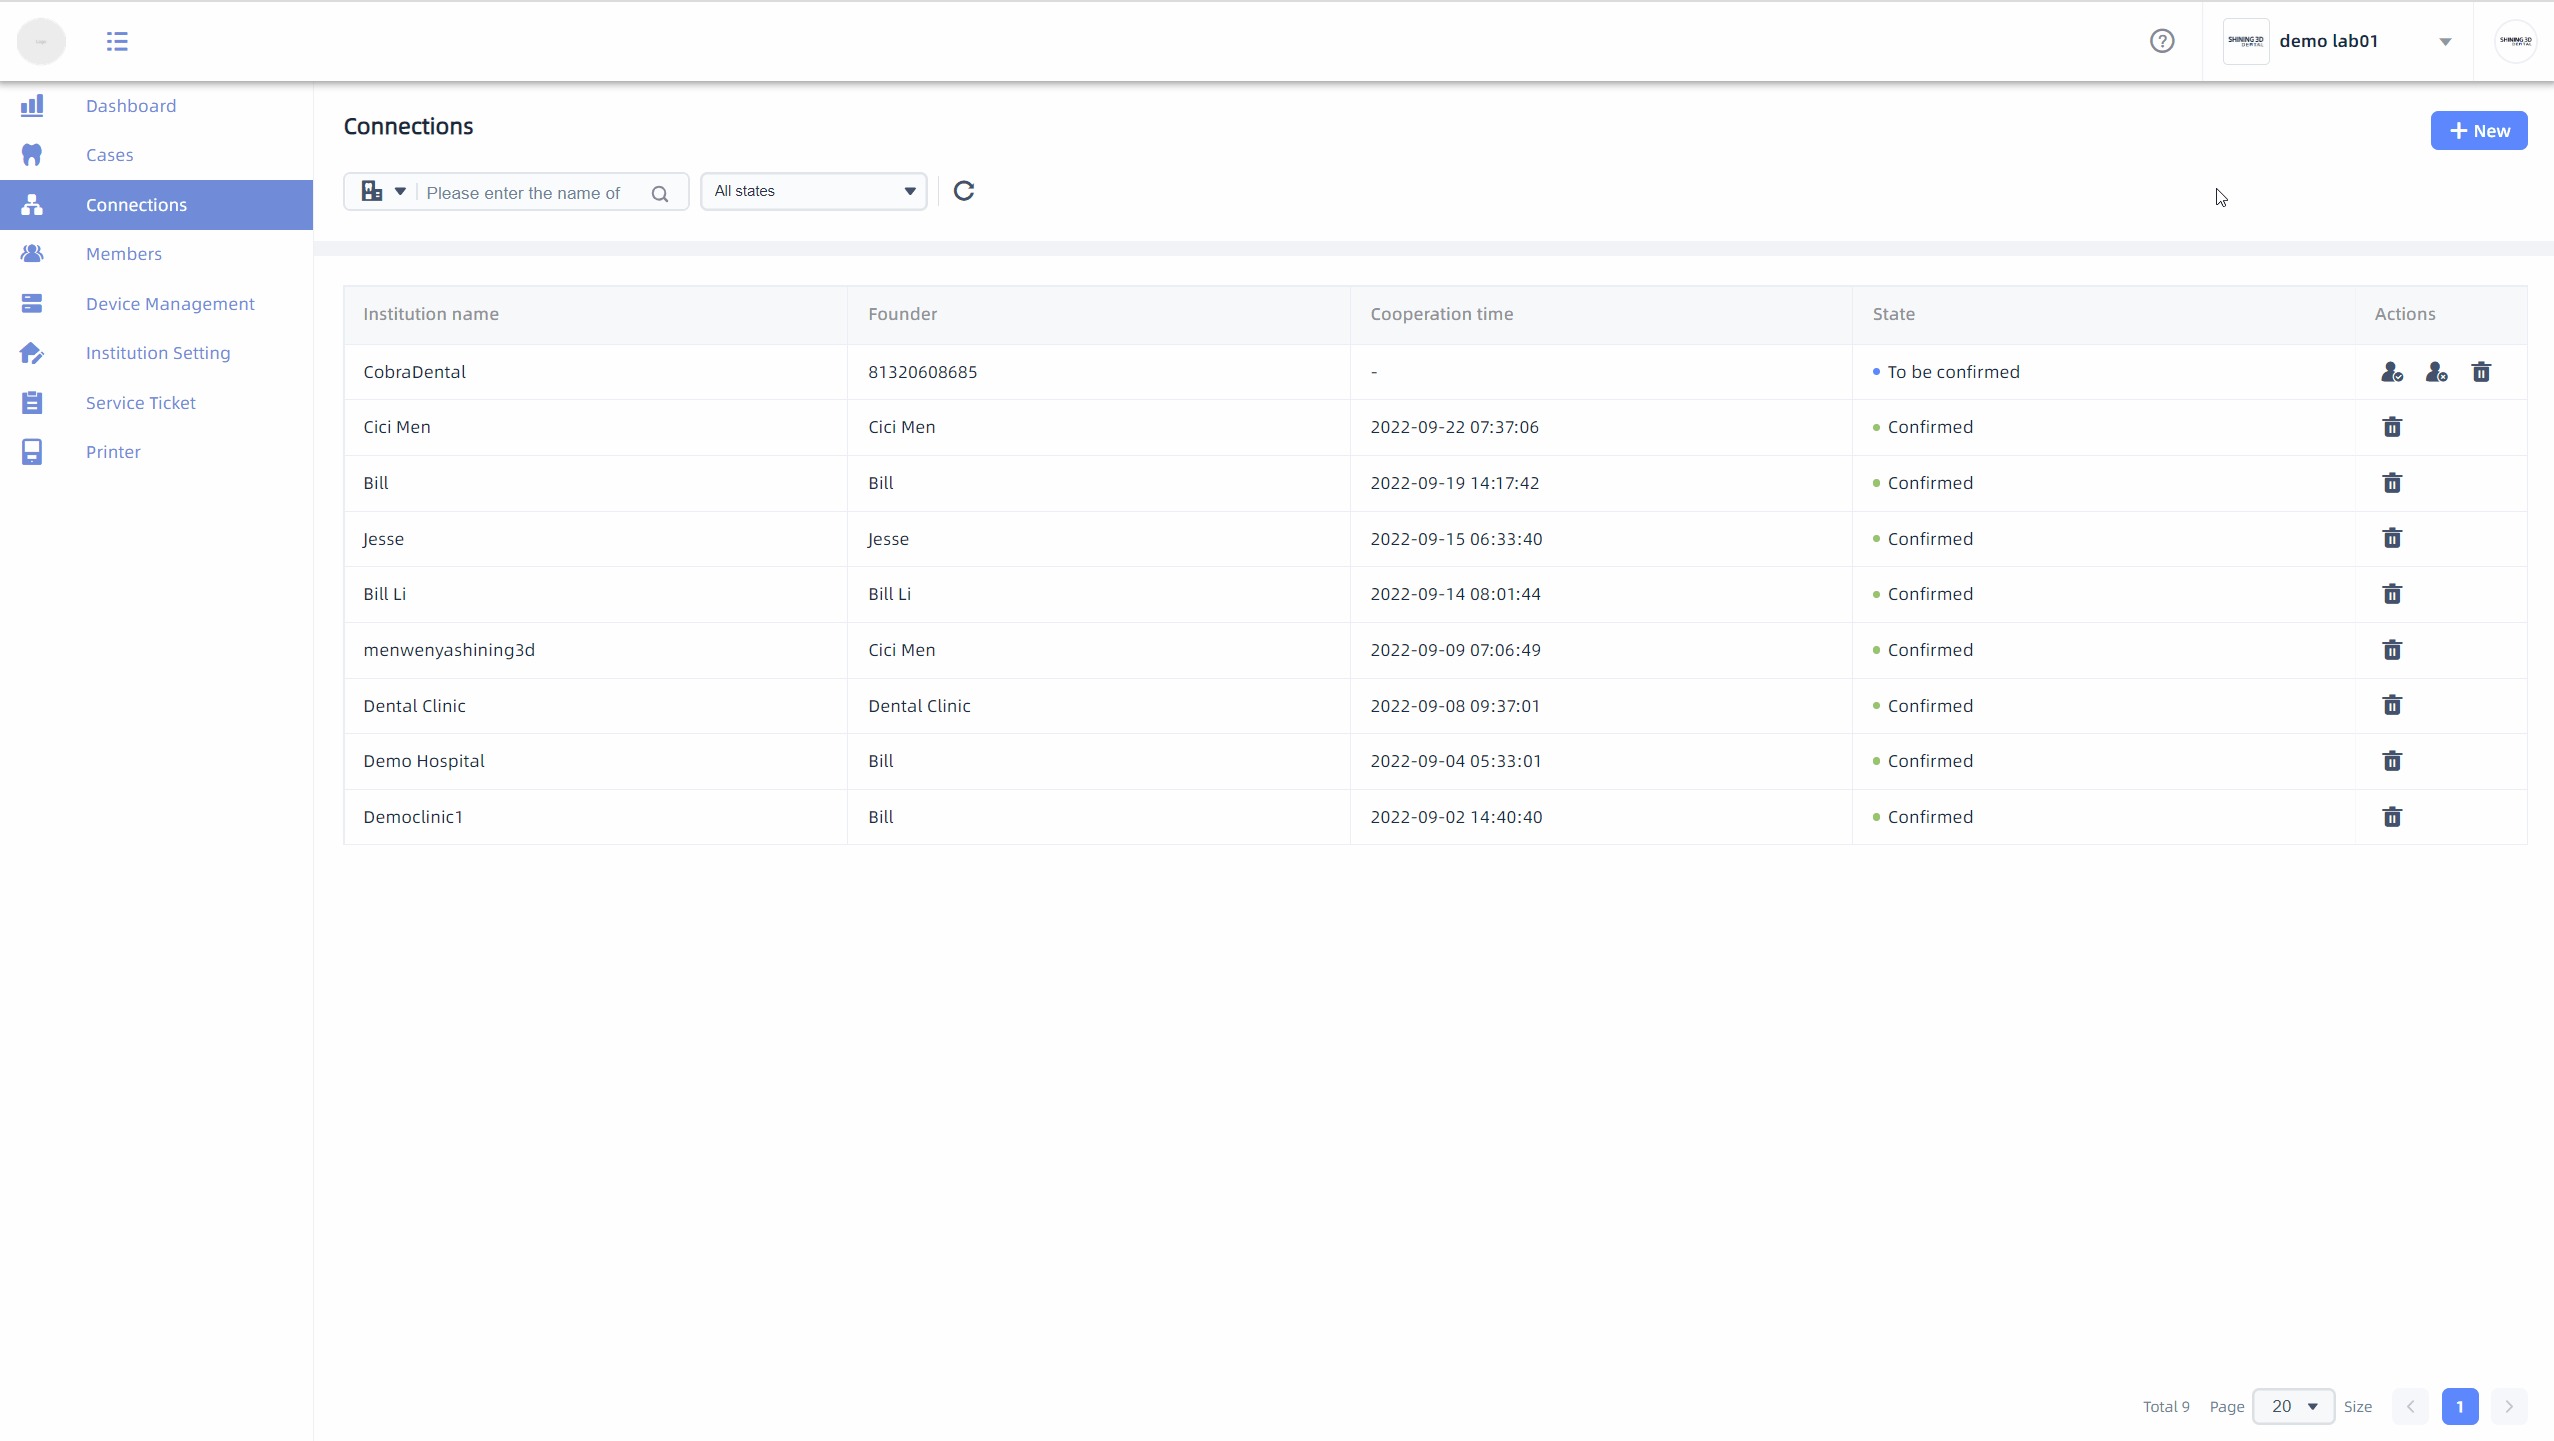
Task: Navigate to Service Ticket menu item
Action: pyautogui.click(x=141, y=403)
